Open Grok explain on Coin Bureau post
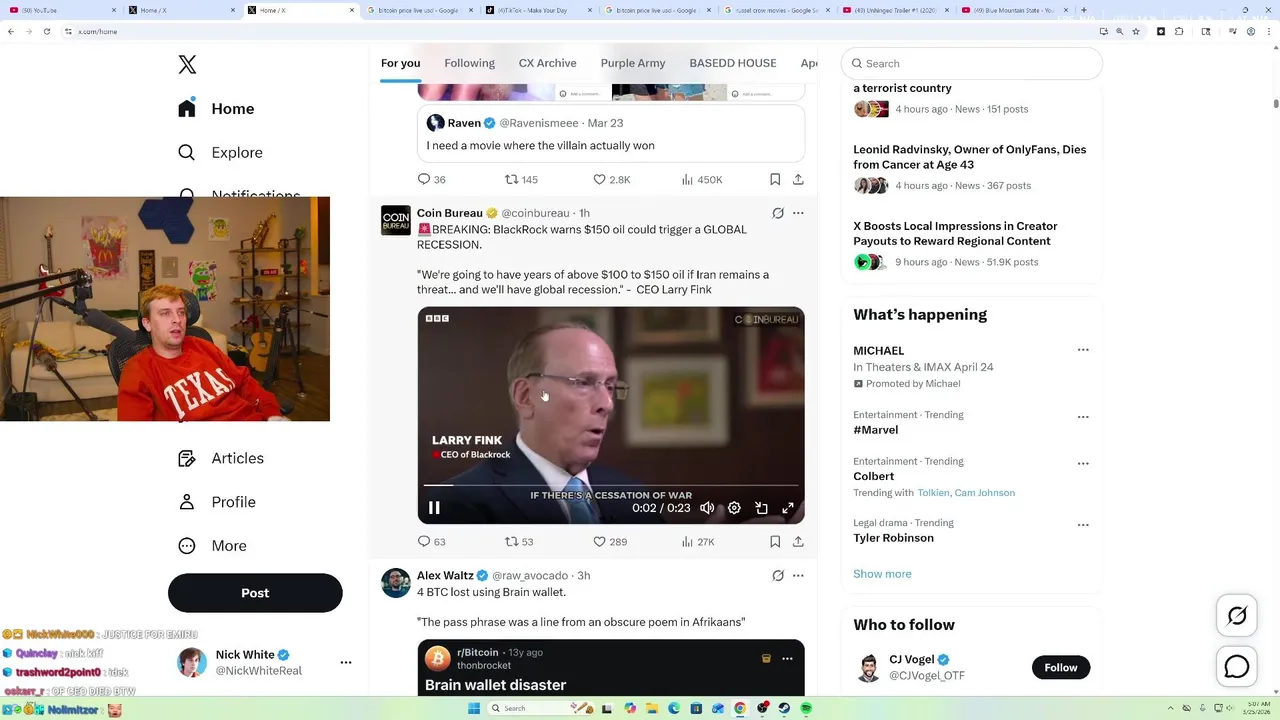Screen dimensions: 1280x720 [777, 213]
